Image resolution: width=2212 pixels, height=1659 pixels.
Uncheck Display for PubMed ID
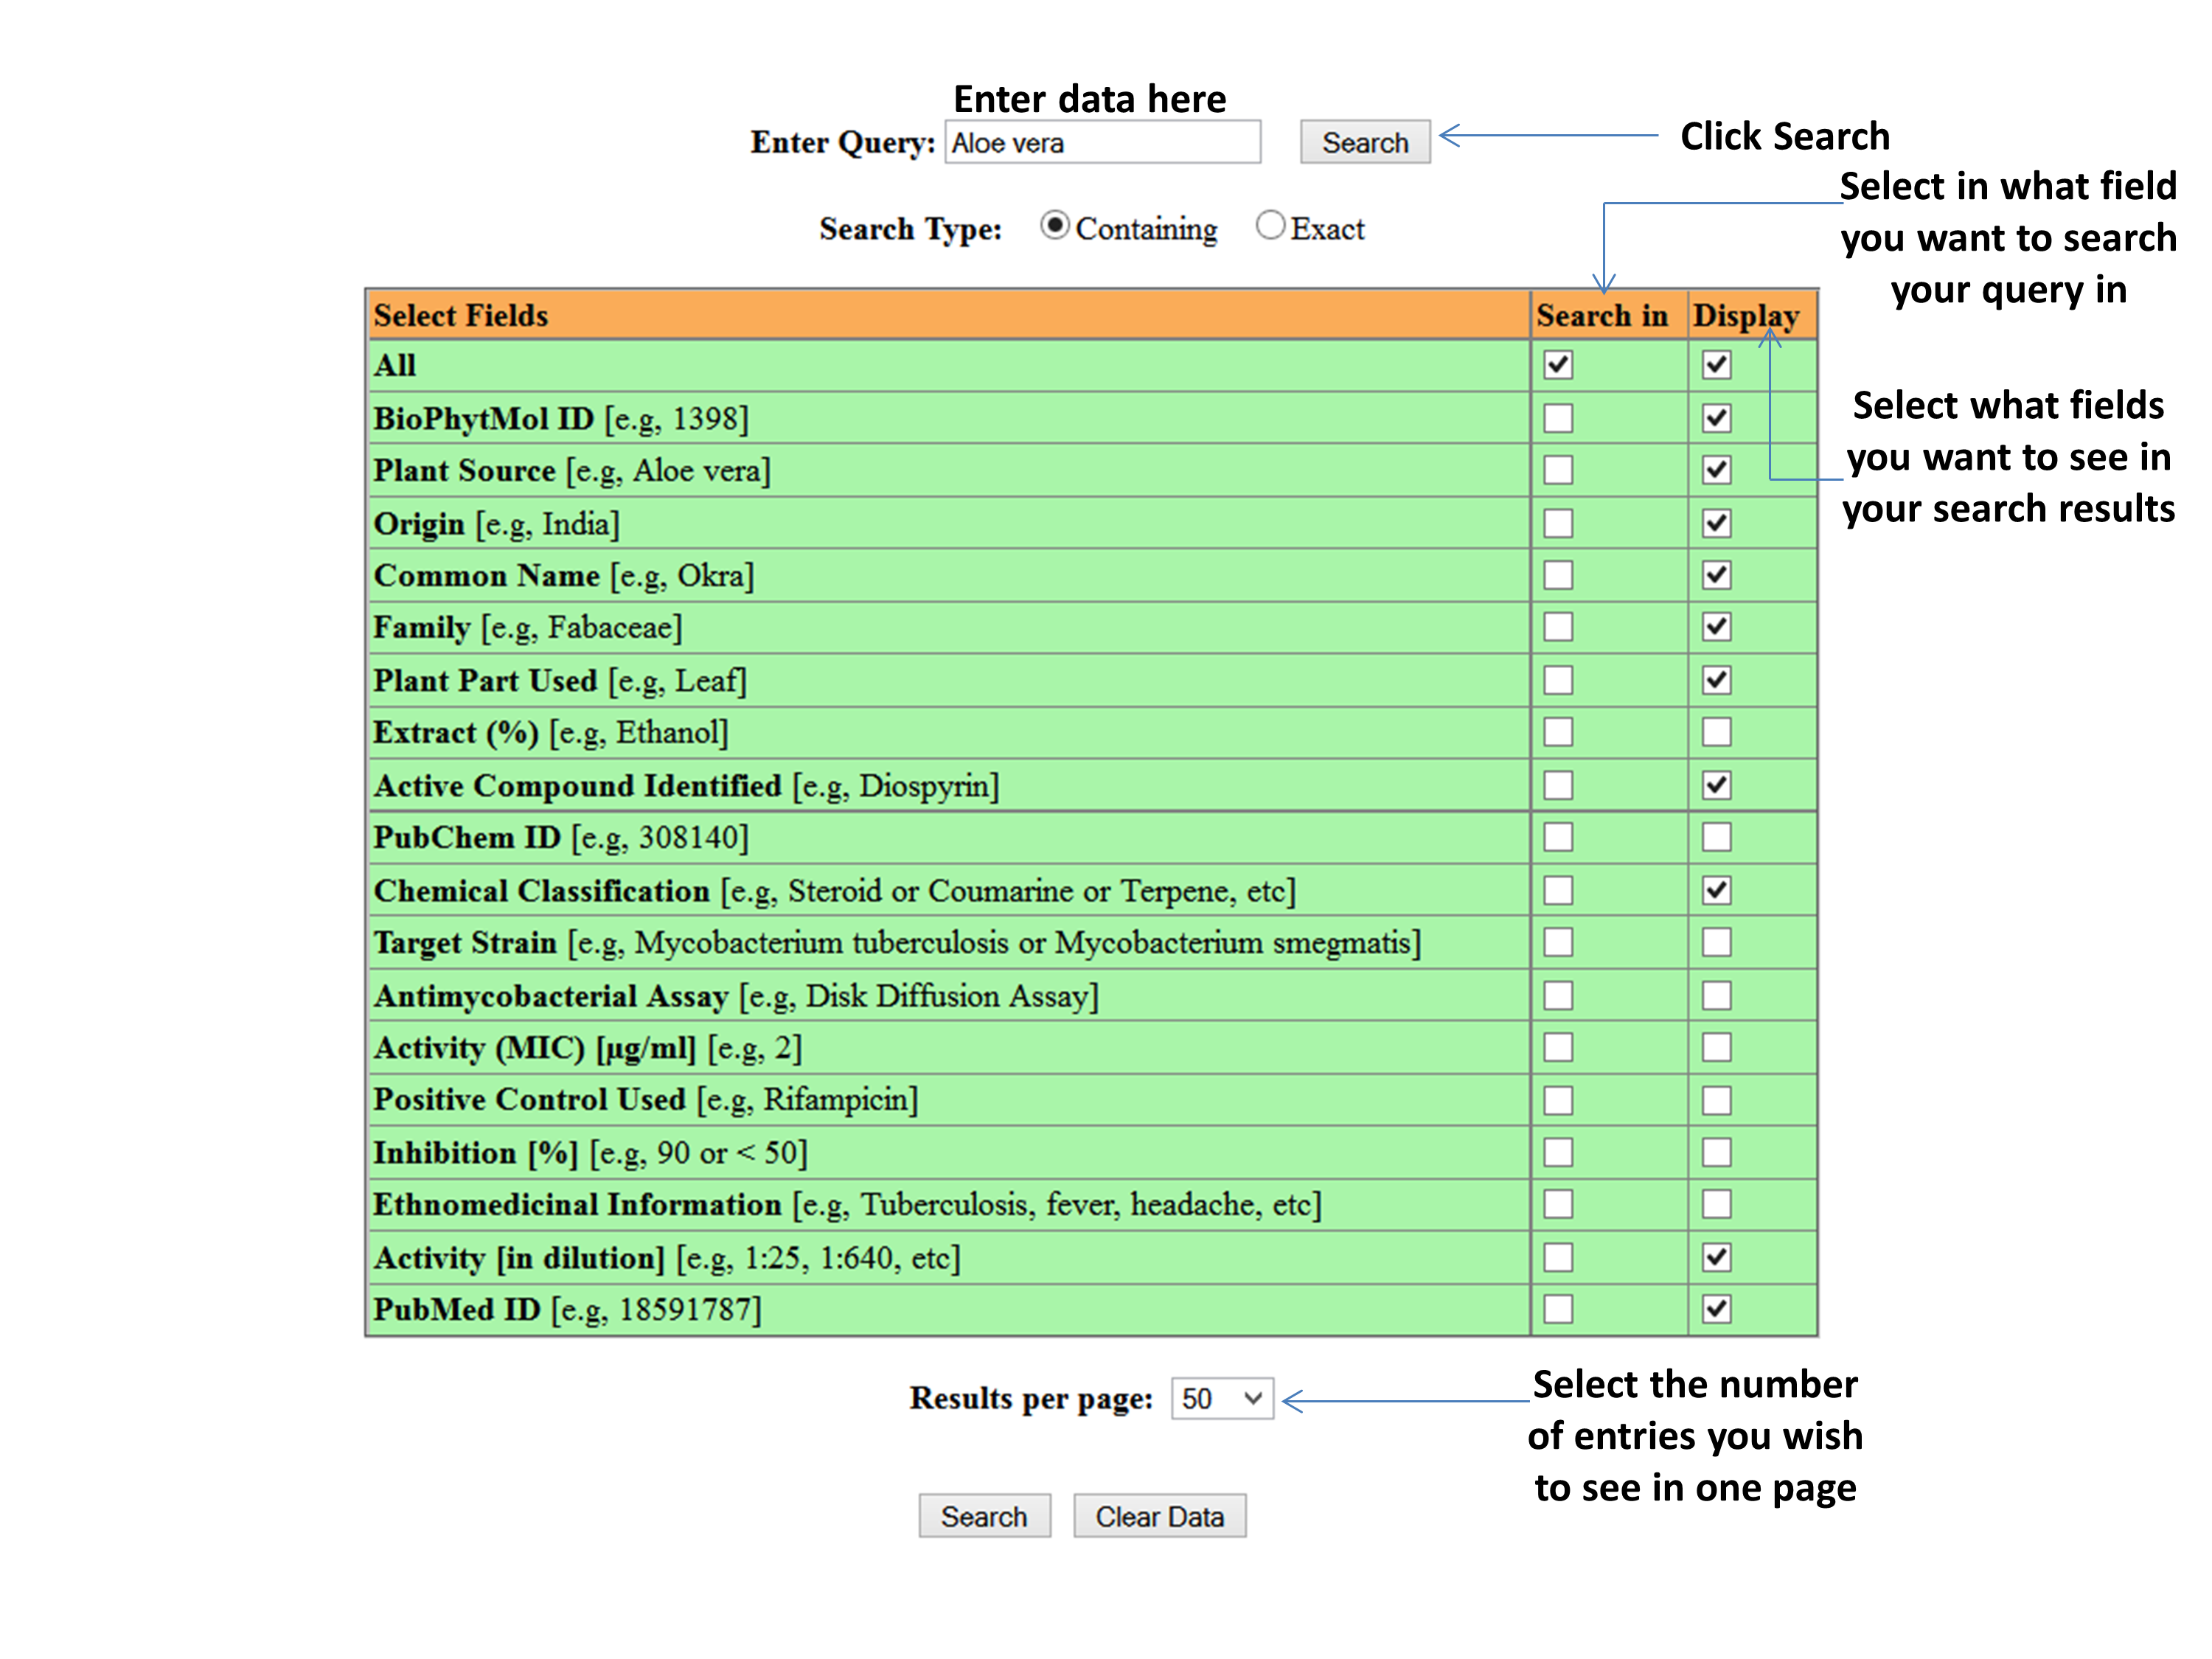1716,1309
